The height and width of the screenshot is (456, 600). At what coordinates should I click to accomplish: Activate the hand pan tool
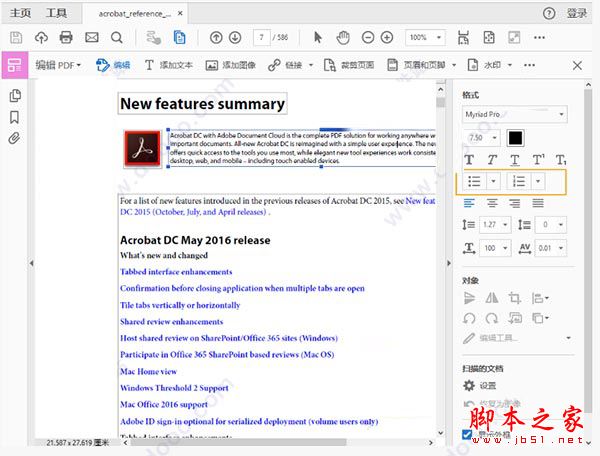pos(343,37)
